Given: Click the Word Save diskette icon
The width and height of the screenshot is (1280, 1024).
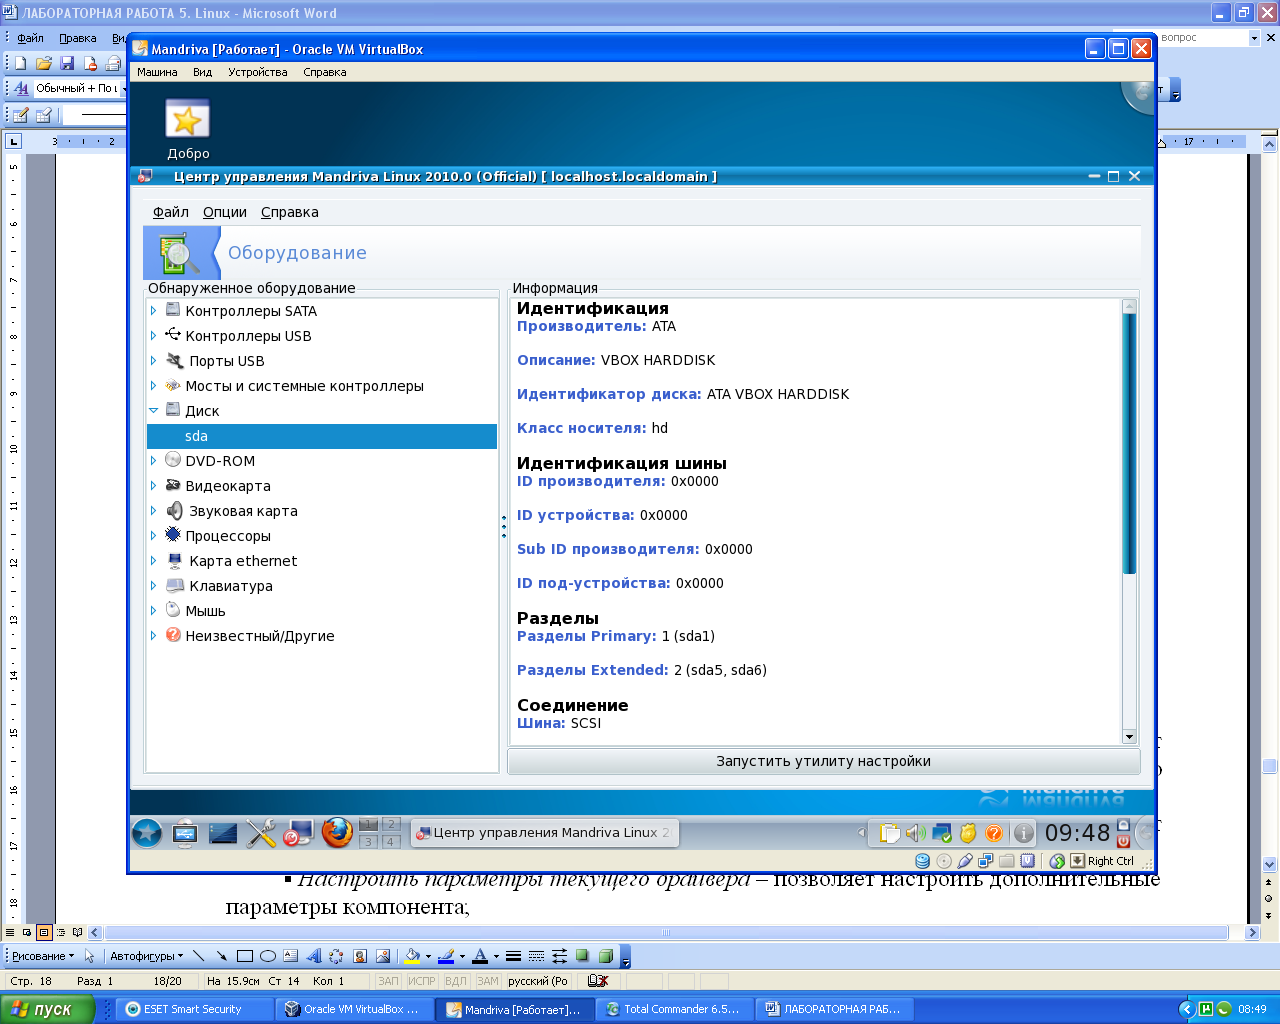Looking at the screenshot, I should pos(67,63).
